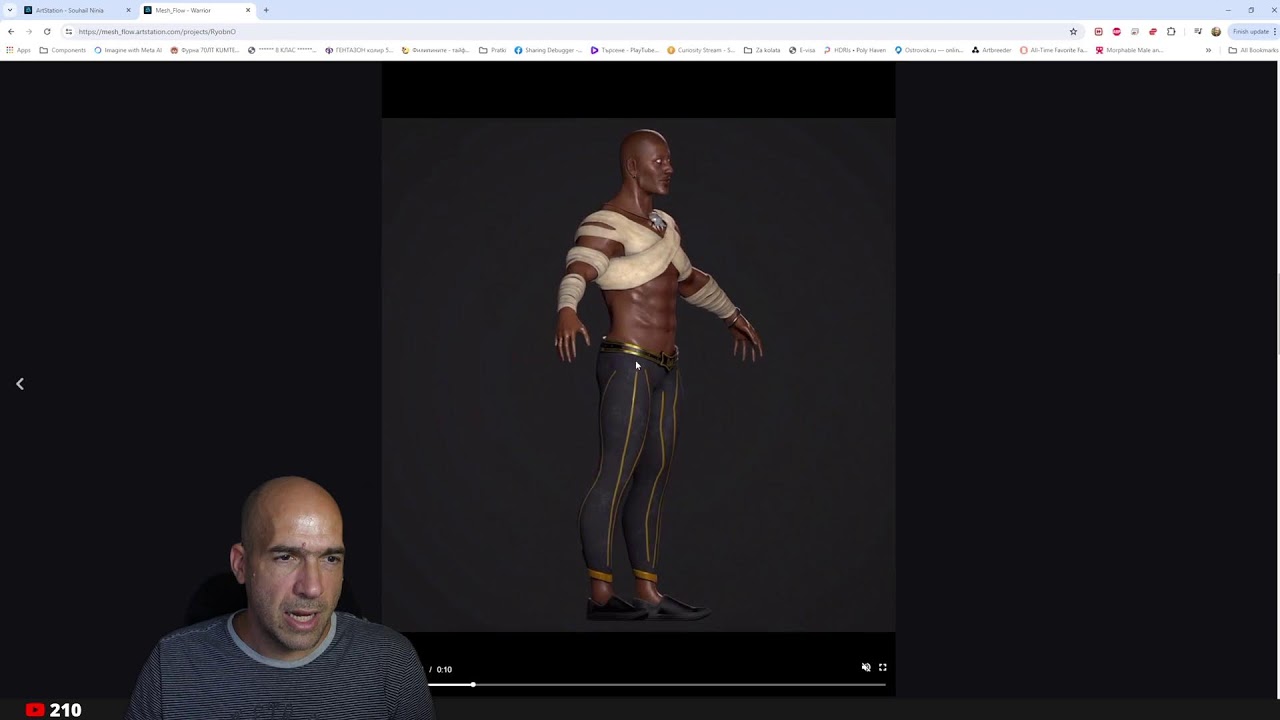Open the Chrome profile avatar
This screenshot has height=720, width=1280.
coord(1216,31)
